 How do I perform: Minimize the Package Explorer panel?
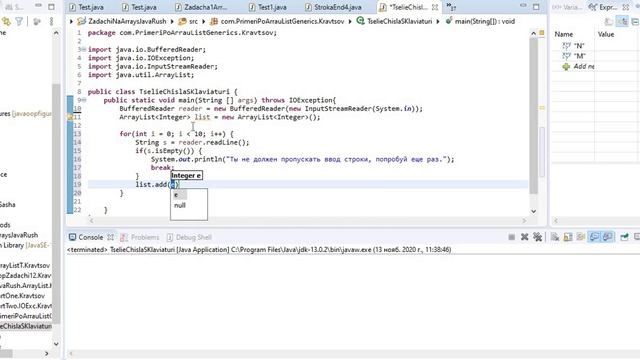(x=38, y=6)
